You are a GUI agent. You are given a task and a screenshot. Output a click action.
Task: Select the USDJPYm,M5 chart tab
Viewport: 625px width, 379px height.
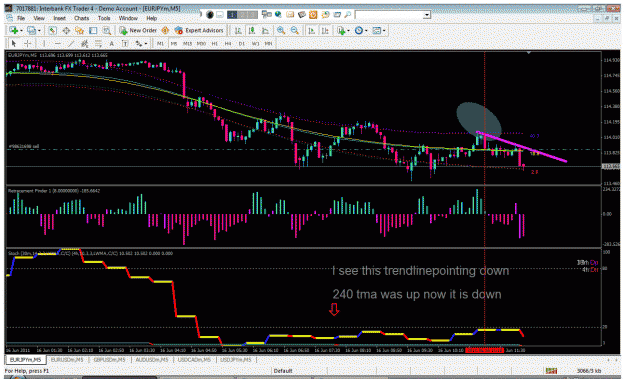[x=236, y=359]
